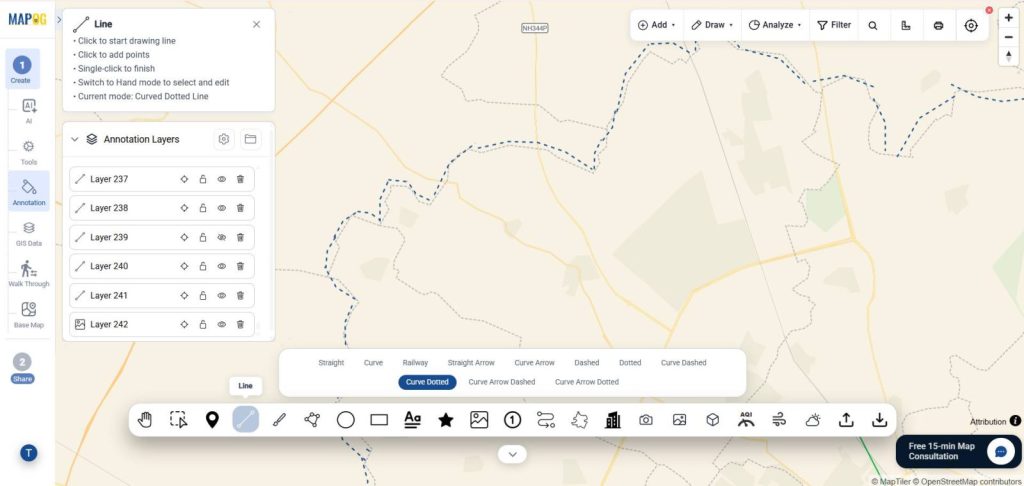The image size is (1024, 486).
Task: Open the AQI air quality tool
Action: click(x=746, y=419)
